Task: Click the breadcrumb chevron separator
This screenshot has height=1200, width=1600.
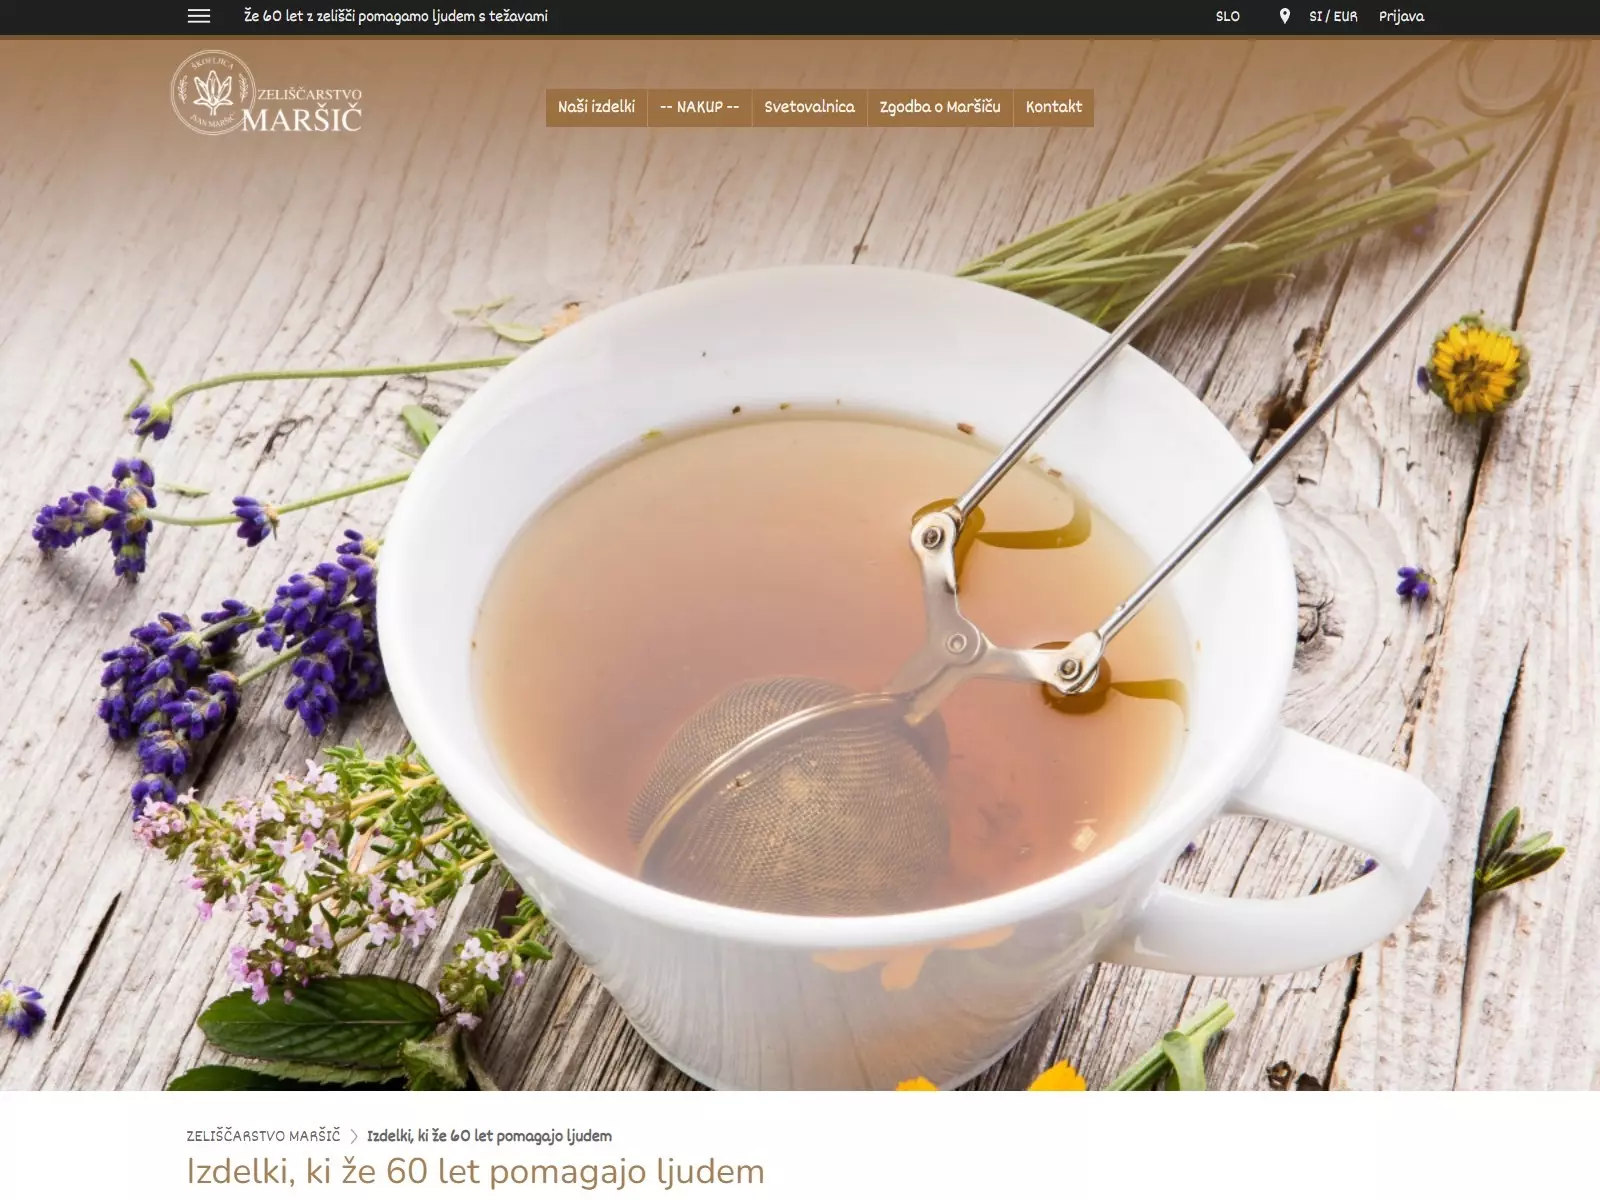Action: point(354,1136)
